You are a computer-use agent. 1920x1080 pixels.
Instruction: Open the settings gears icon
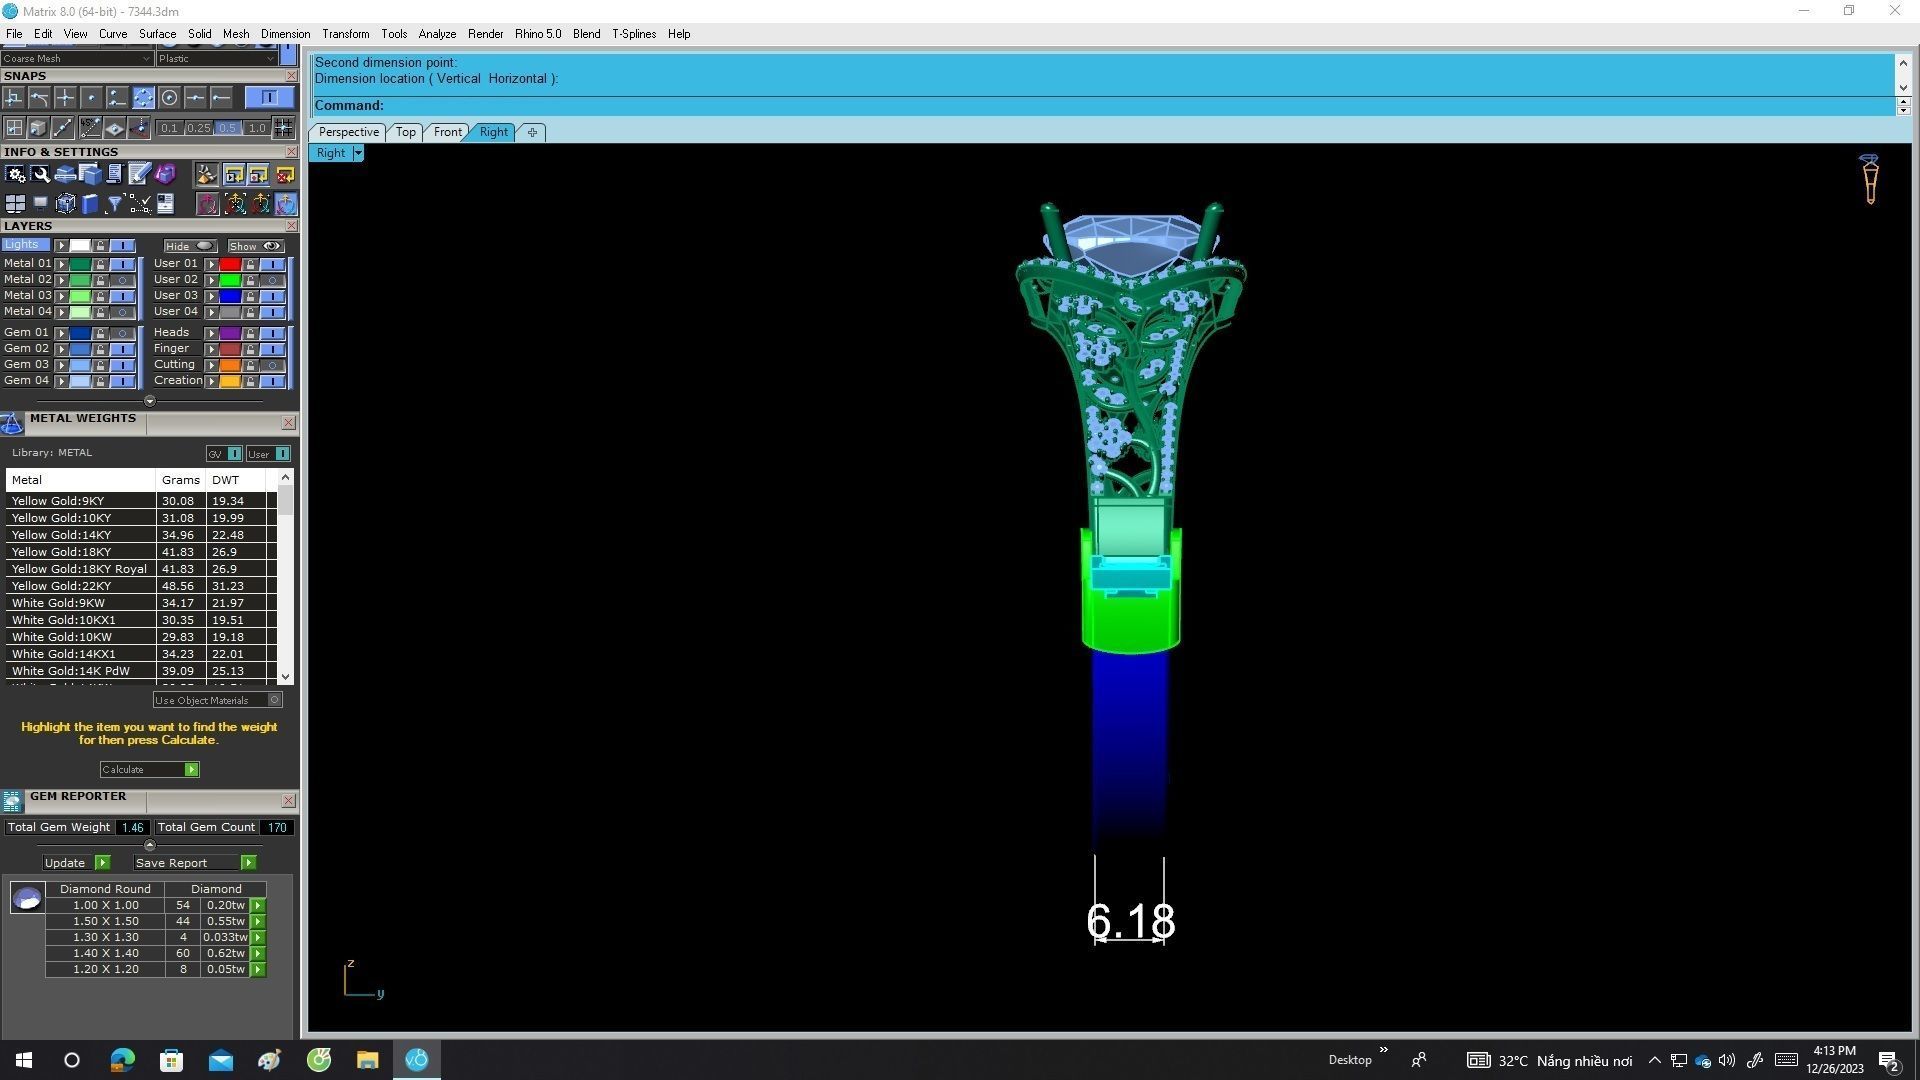15,175
